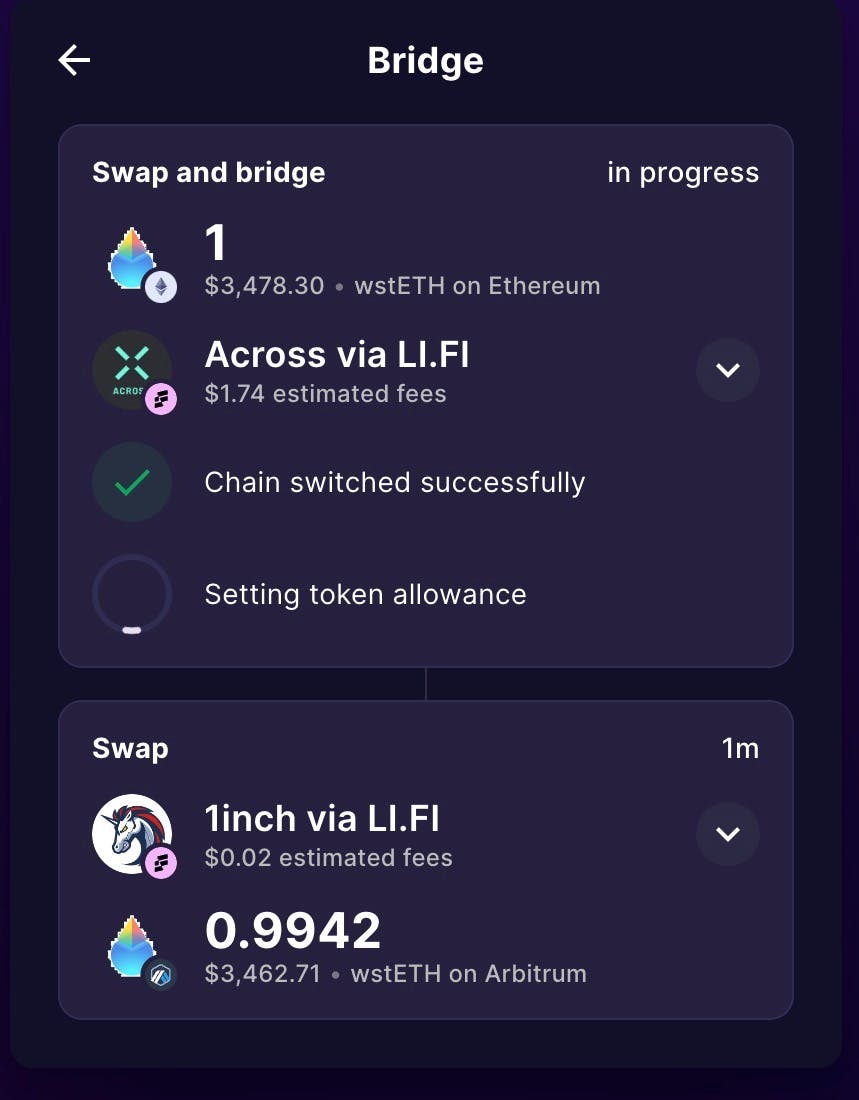Viewport: 859px width, 1100px height.
Task: Click the Bridge page title
Action: pos(425,61)
